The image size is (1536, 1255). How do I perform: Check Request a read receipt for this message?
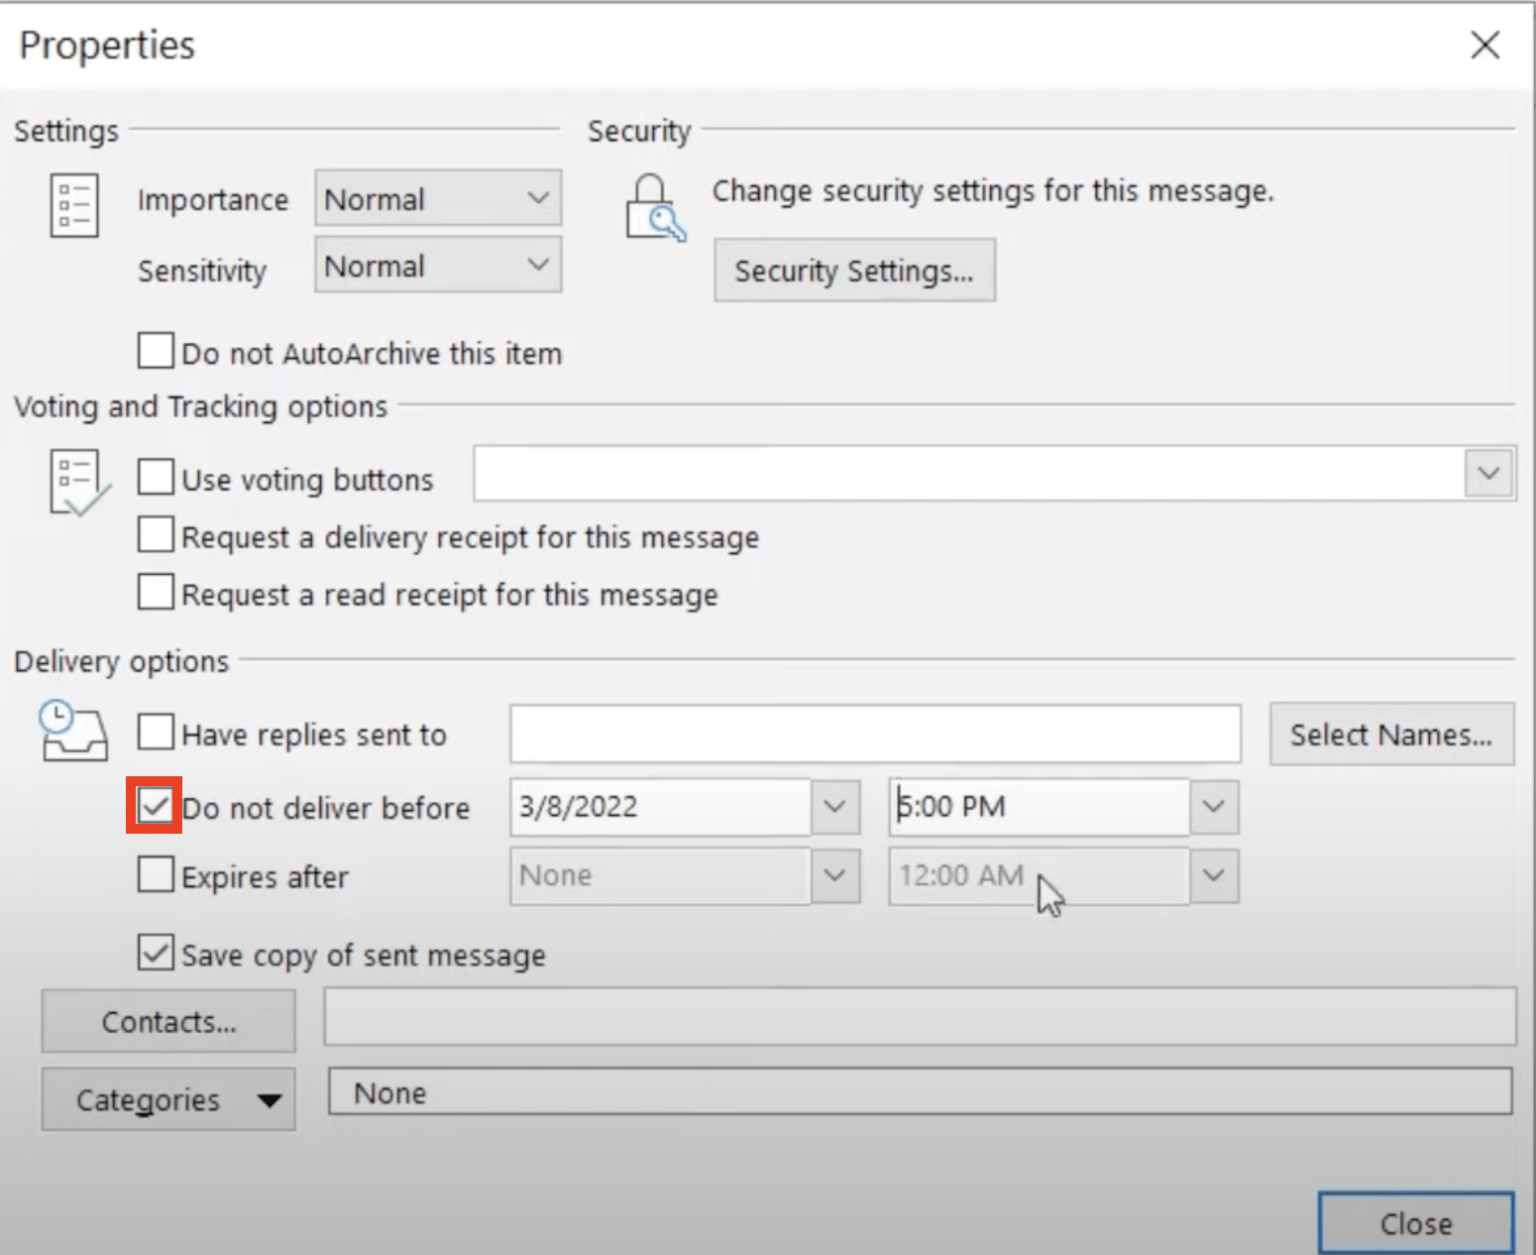(x=154, y=592)
